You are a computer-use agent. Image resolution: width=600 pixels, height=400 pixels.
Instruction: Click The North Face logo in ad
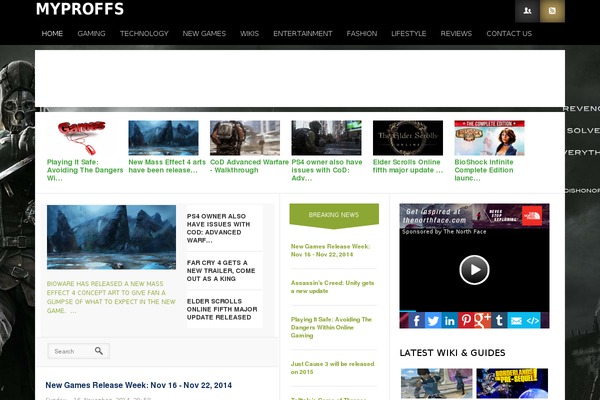pyautogui.click(x=532, y=216)
